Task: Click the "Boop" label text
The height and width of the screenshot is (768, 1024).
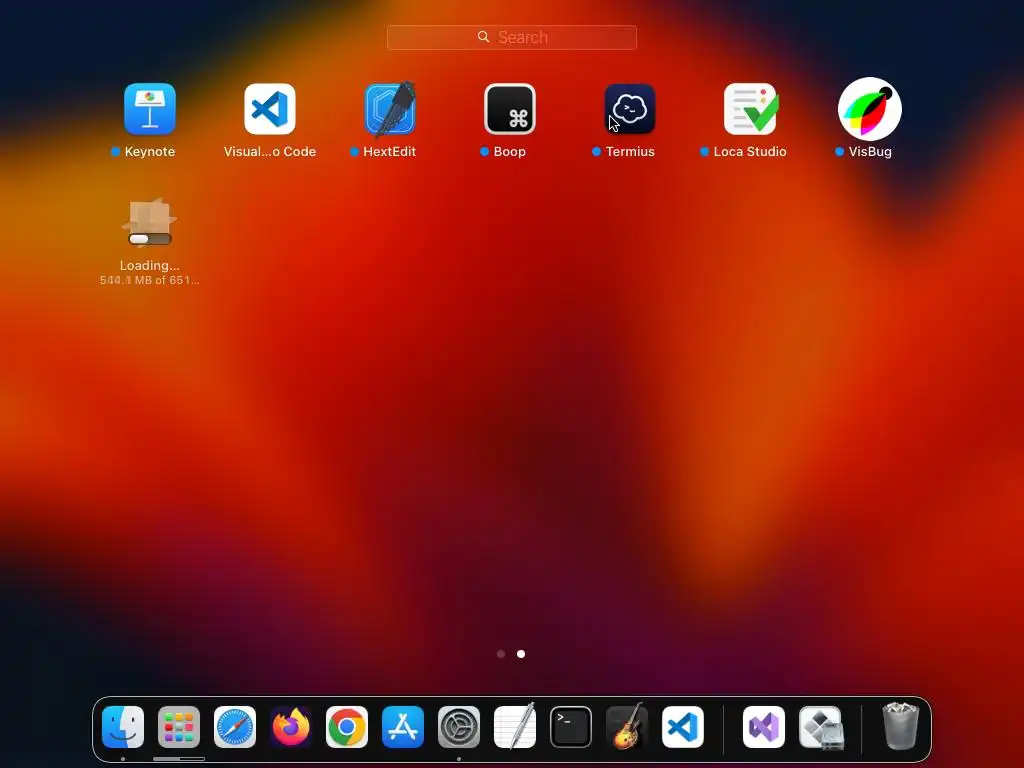Action: (x=509, y=152)
